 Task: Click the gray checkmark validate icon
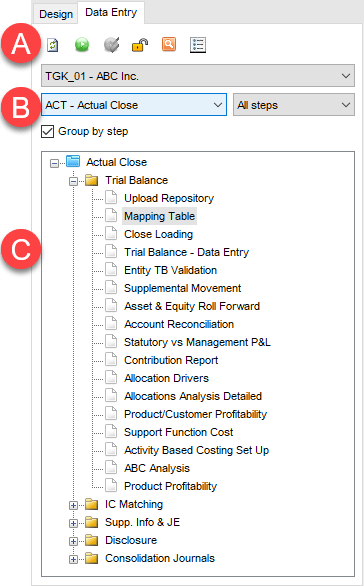point(111,45)
